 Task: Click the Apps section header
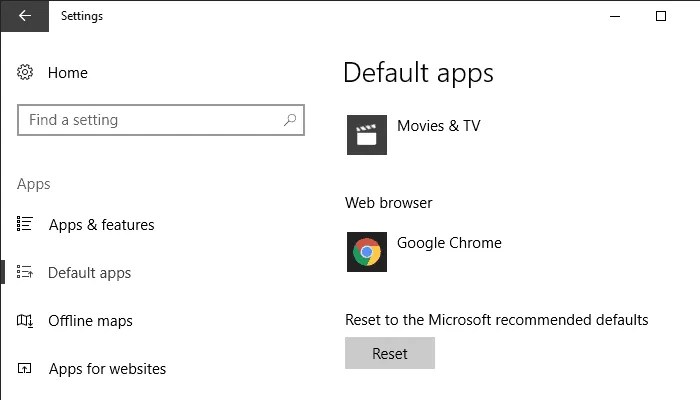[x=33, y=184]
